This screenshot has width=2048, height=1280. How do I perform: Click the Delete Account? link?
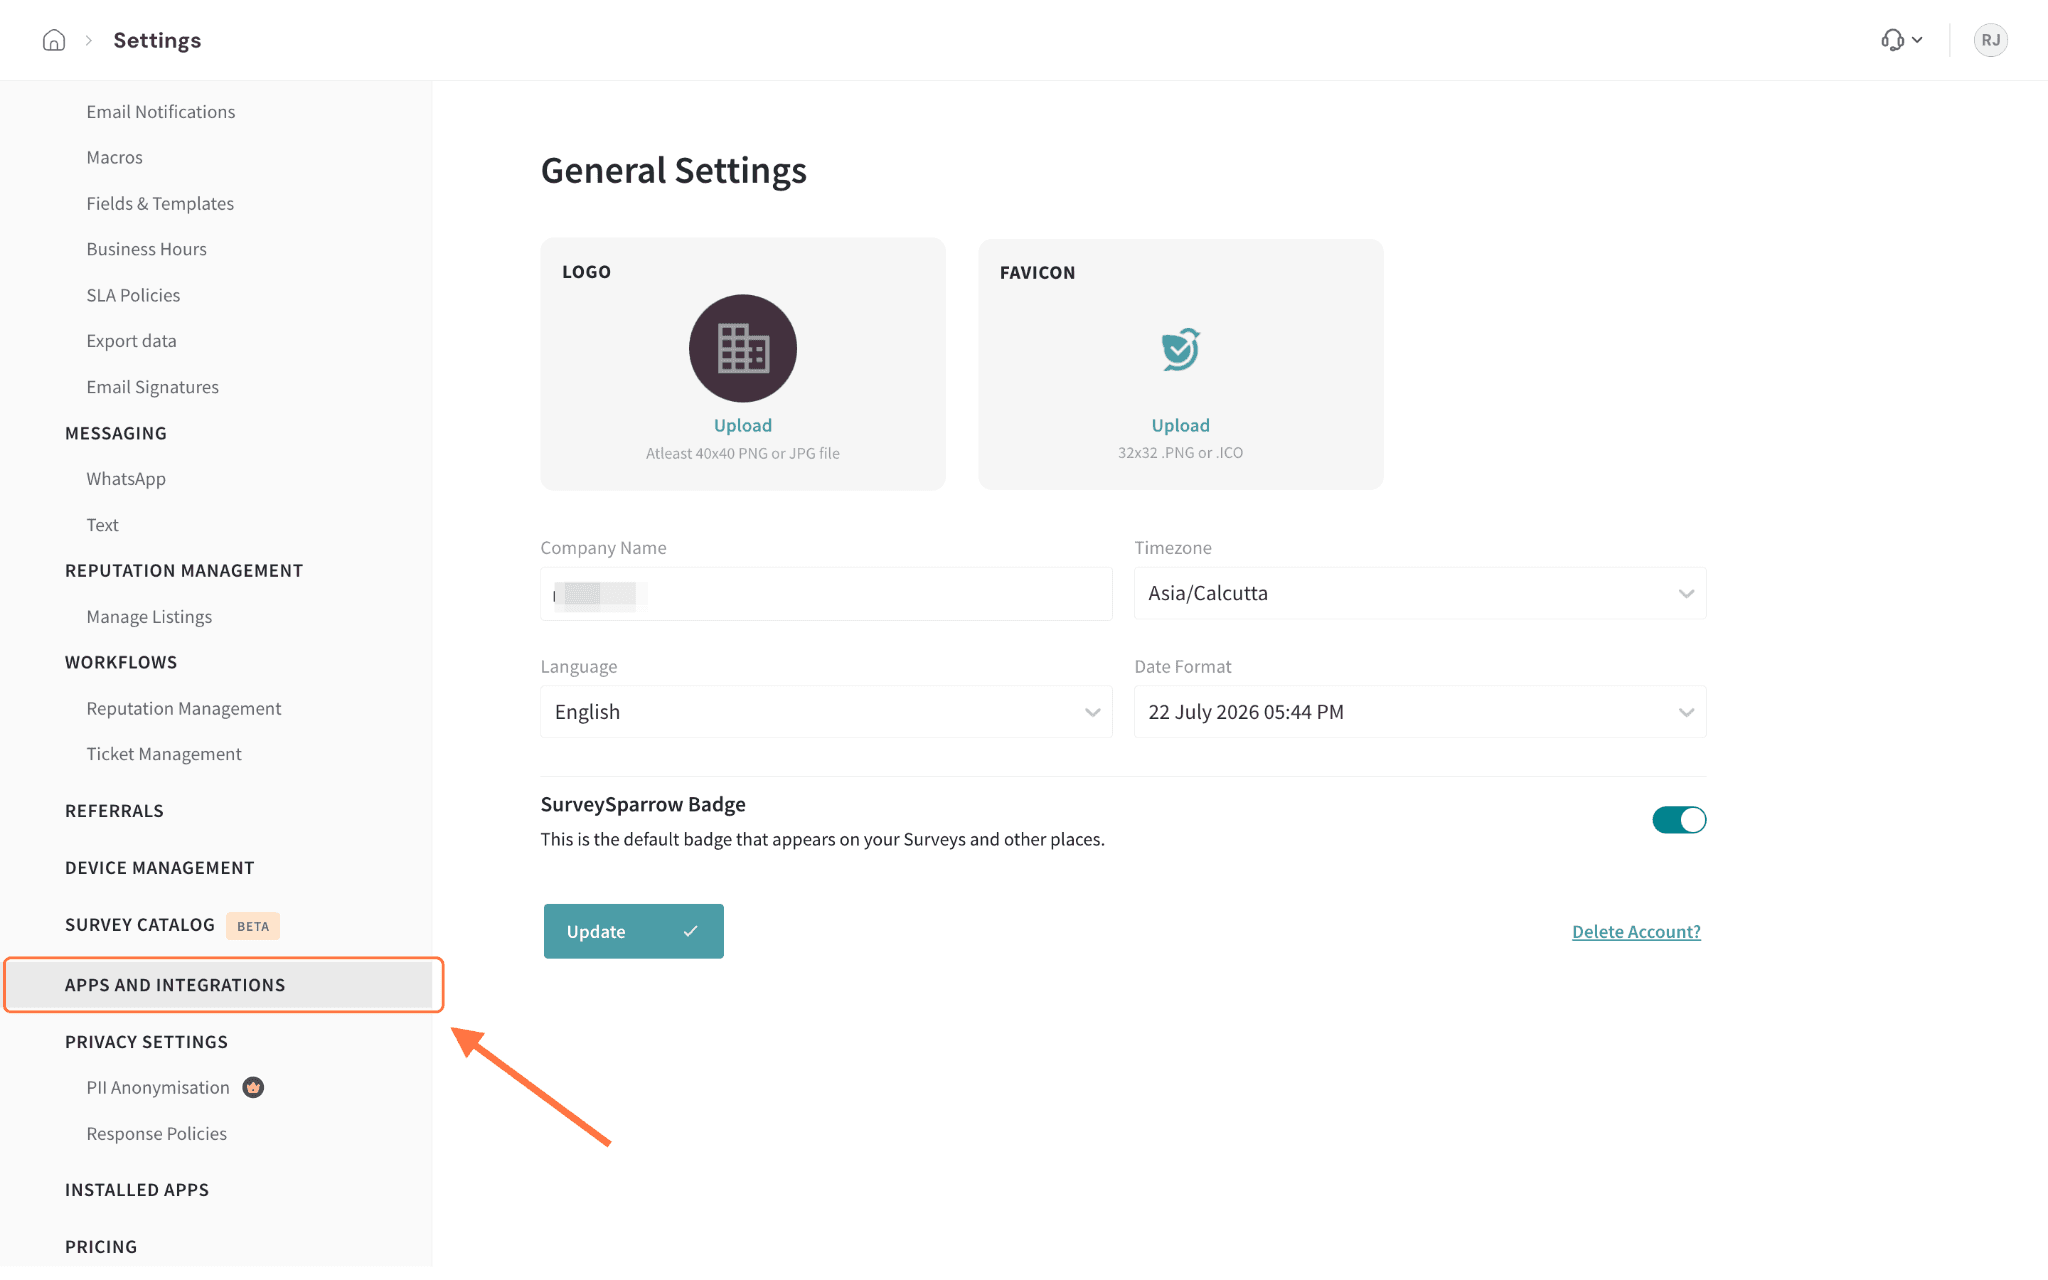(1636, 931)
